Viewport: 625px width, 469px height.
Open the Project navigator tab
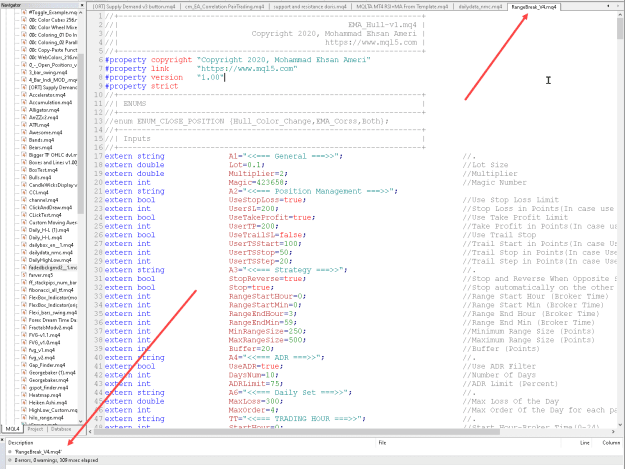(x=35, y=429)
